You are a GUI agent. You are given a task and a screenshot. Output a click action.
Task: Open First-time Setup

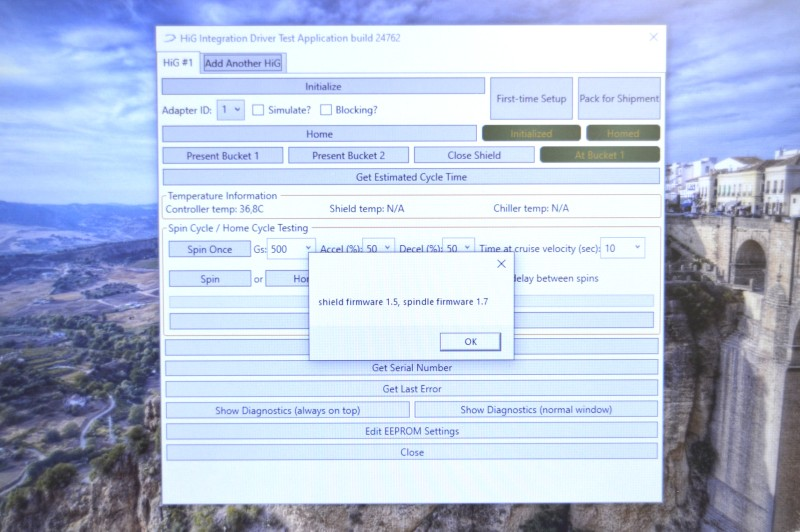coord(531,99)
